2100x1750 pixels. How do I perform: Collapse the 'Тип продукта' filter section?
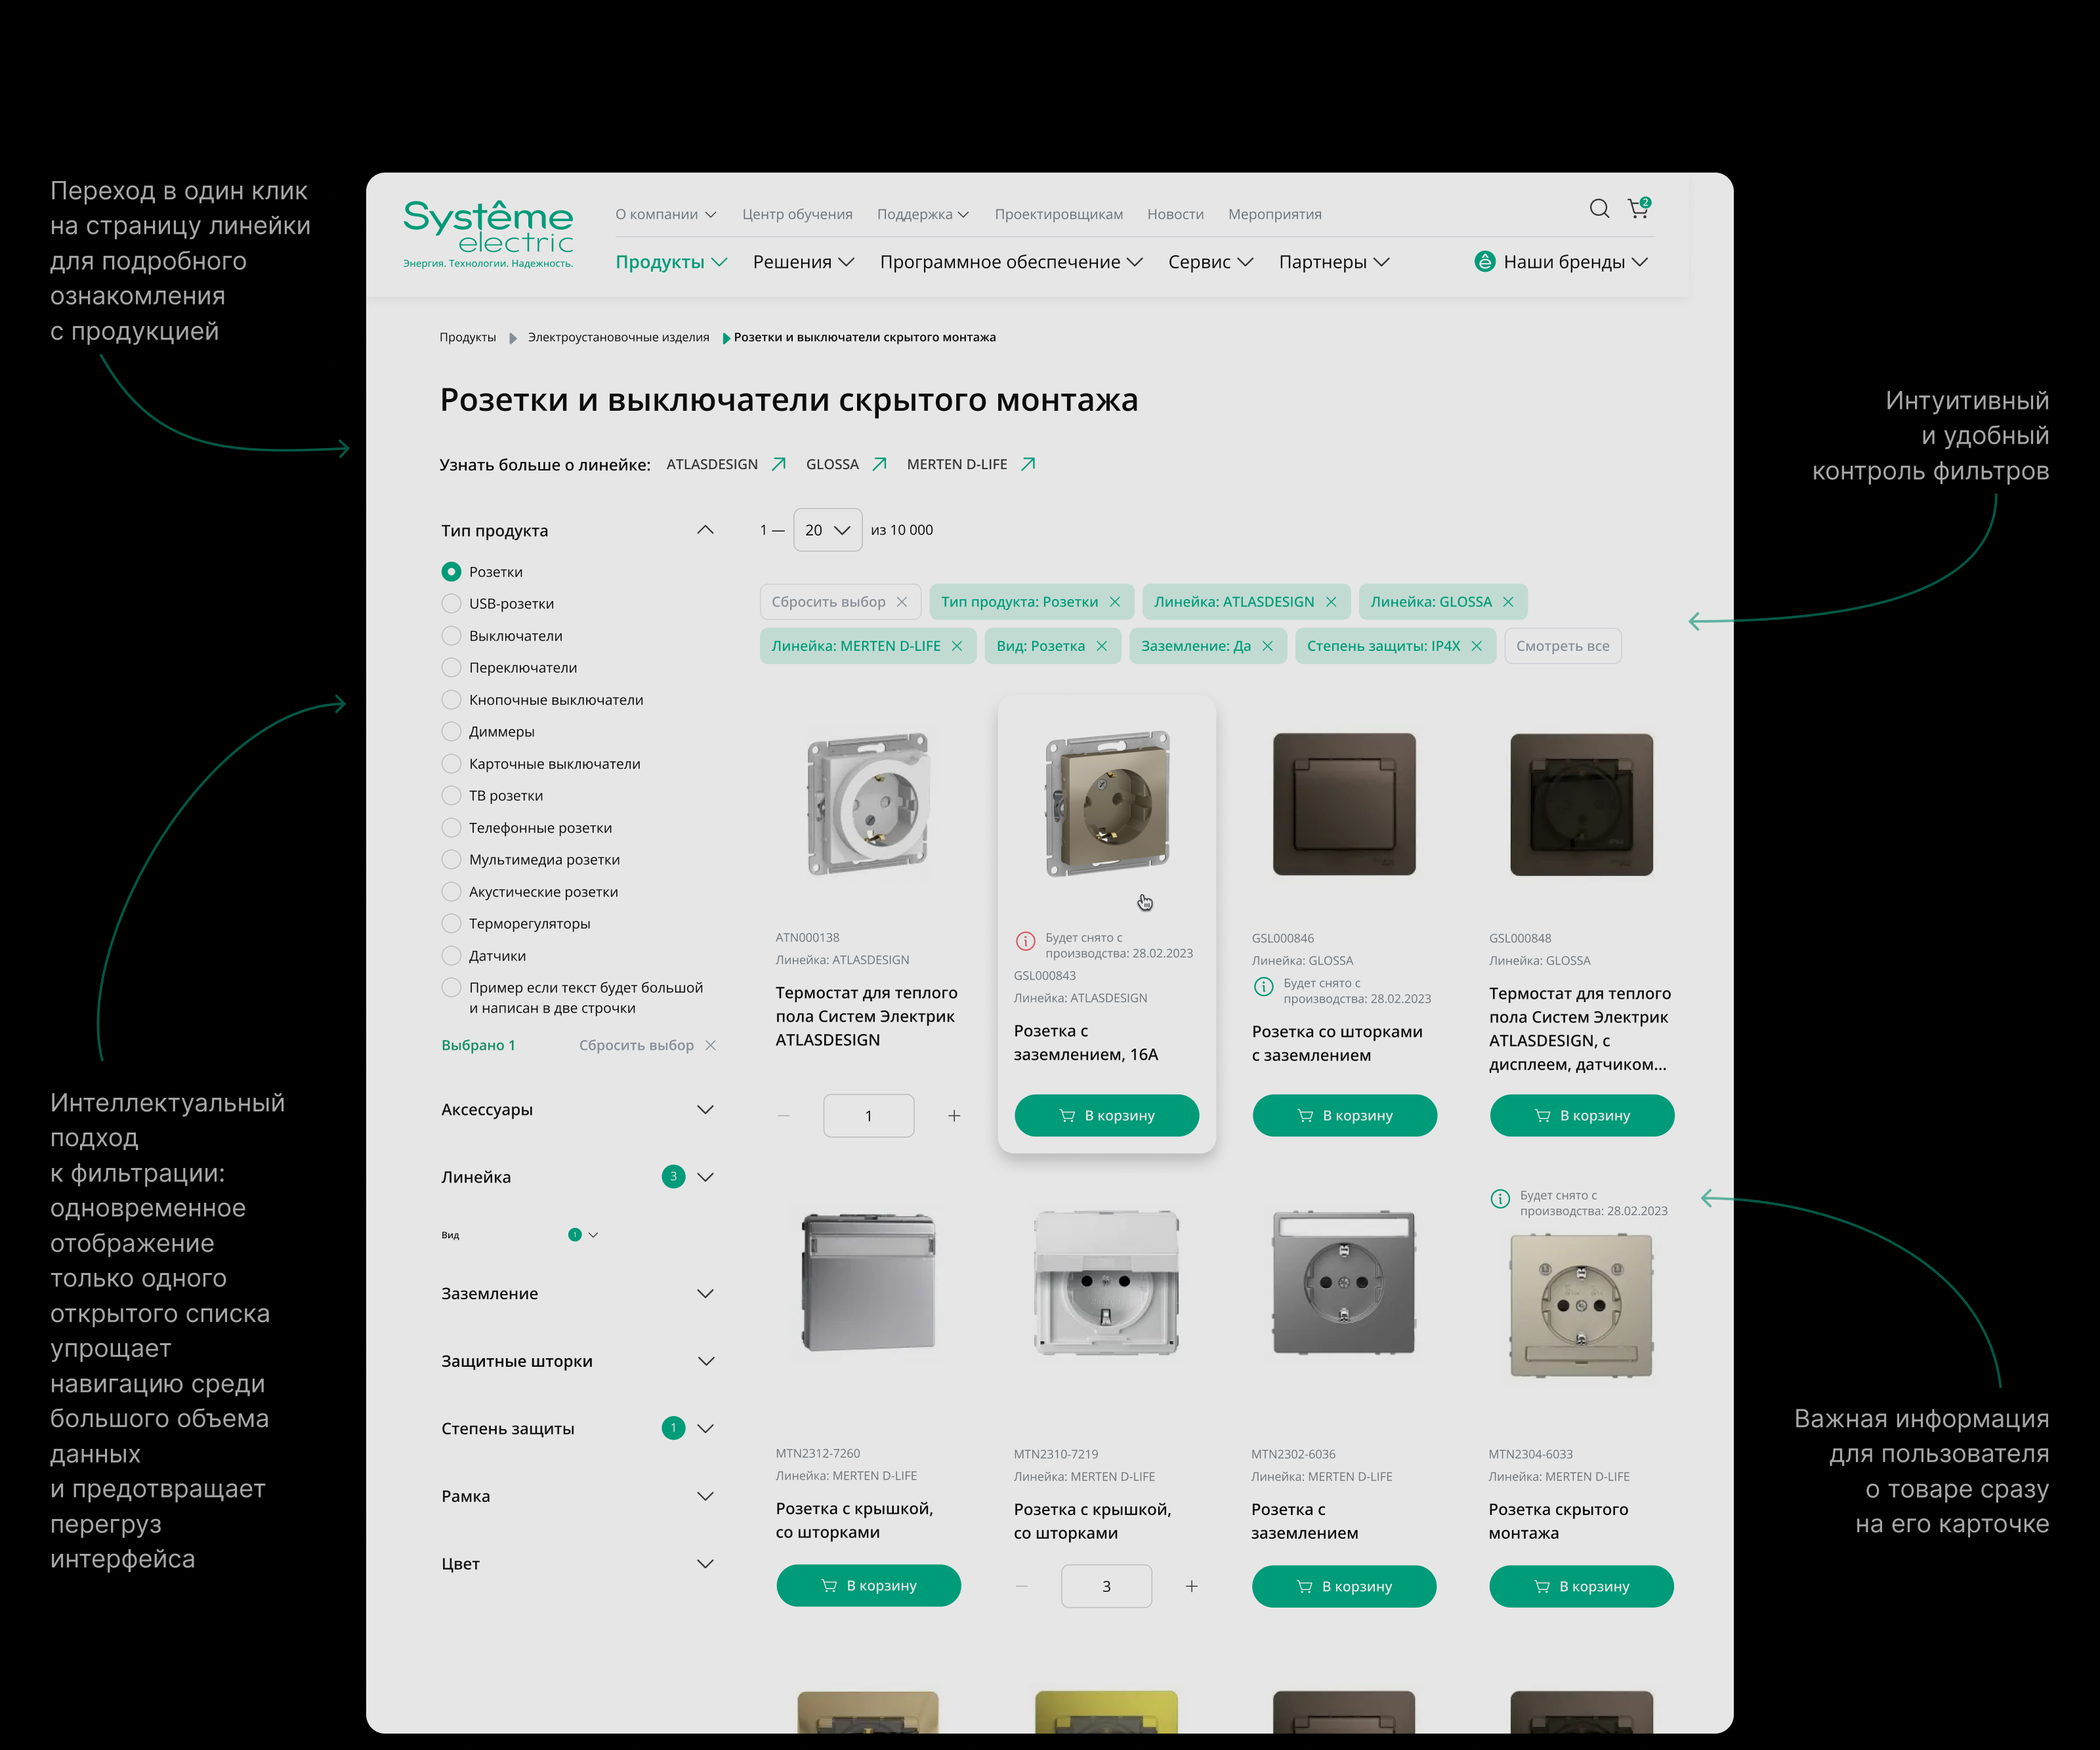706,530
